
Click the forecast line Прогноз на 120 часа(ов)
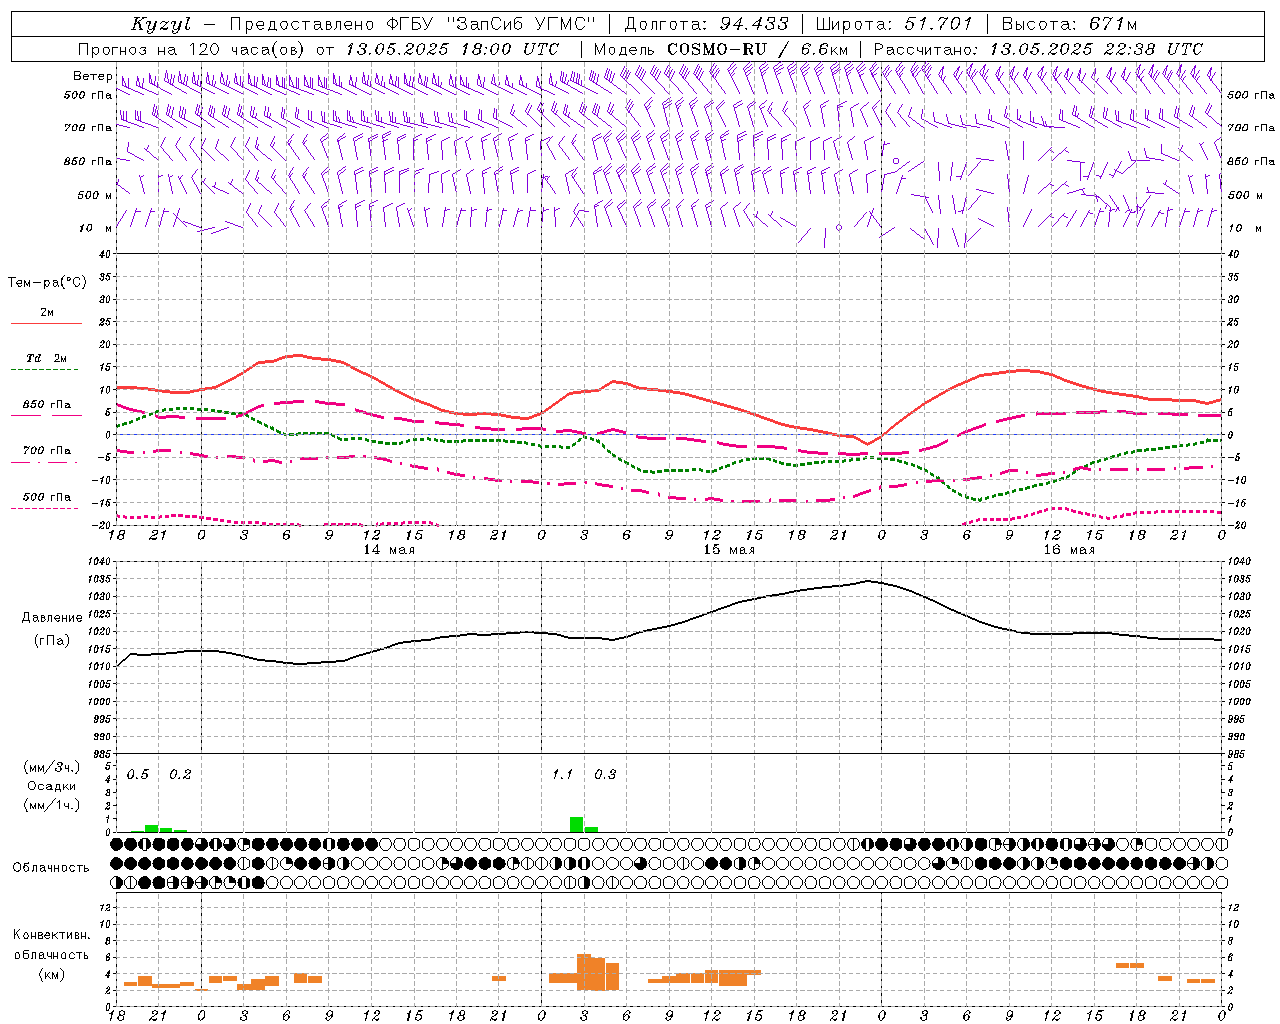click(x=192, y=49)
